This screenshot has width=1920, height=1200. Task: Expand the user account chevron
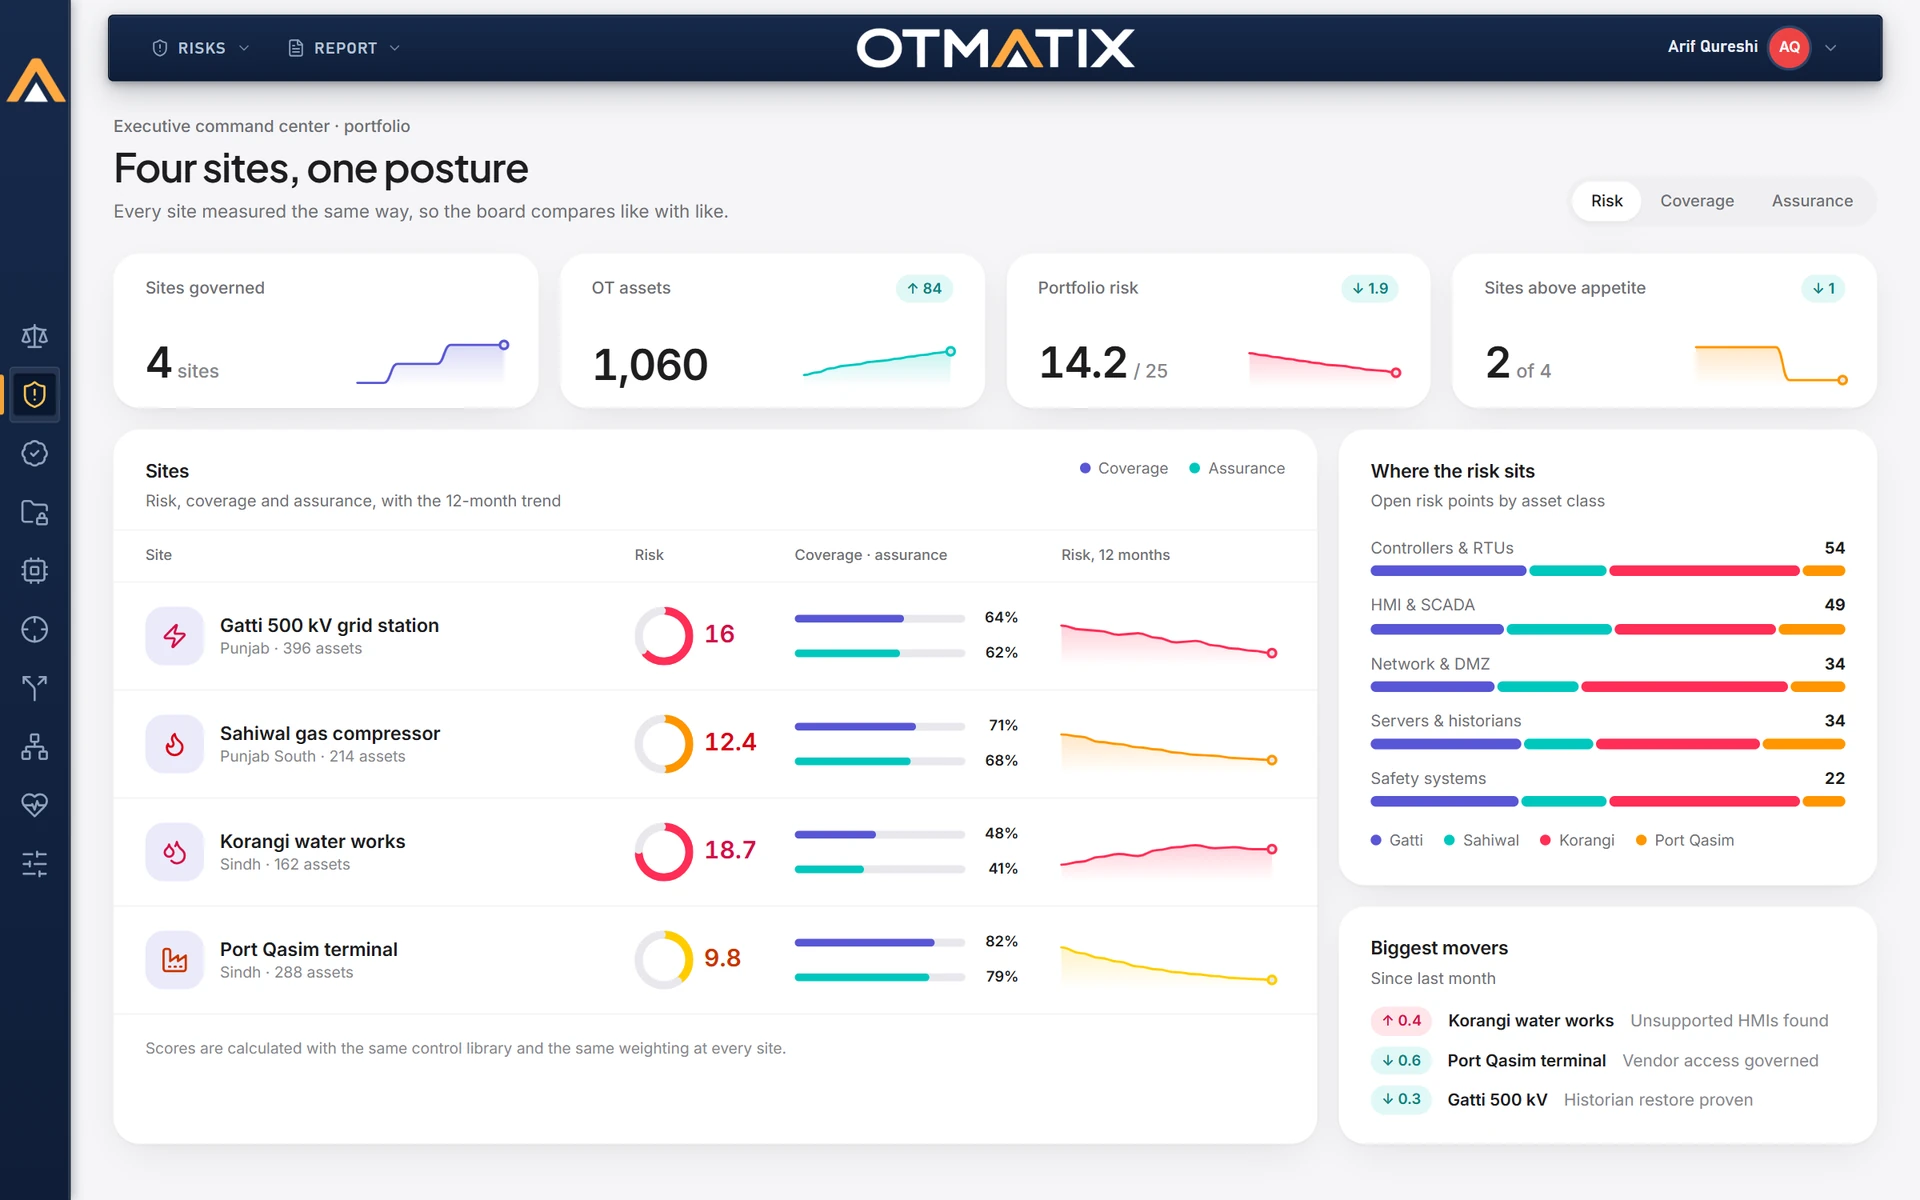coord(1831,47)
